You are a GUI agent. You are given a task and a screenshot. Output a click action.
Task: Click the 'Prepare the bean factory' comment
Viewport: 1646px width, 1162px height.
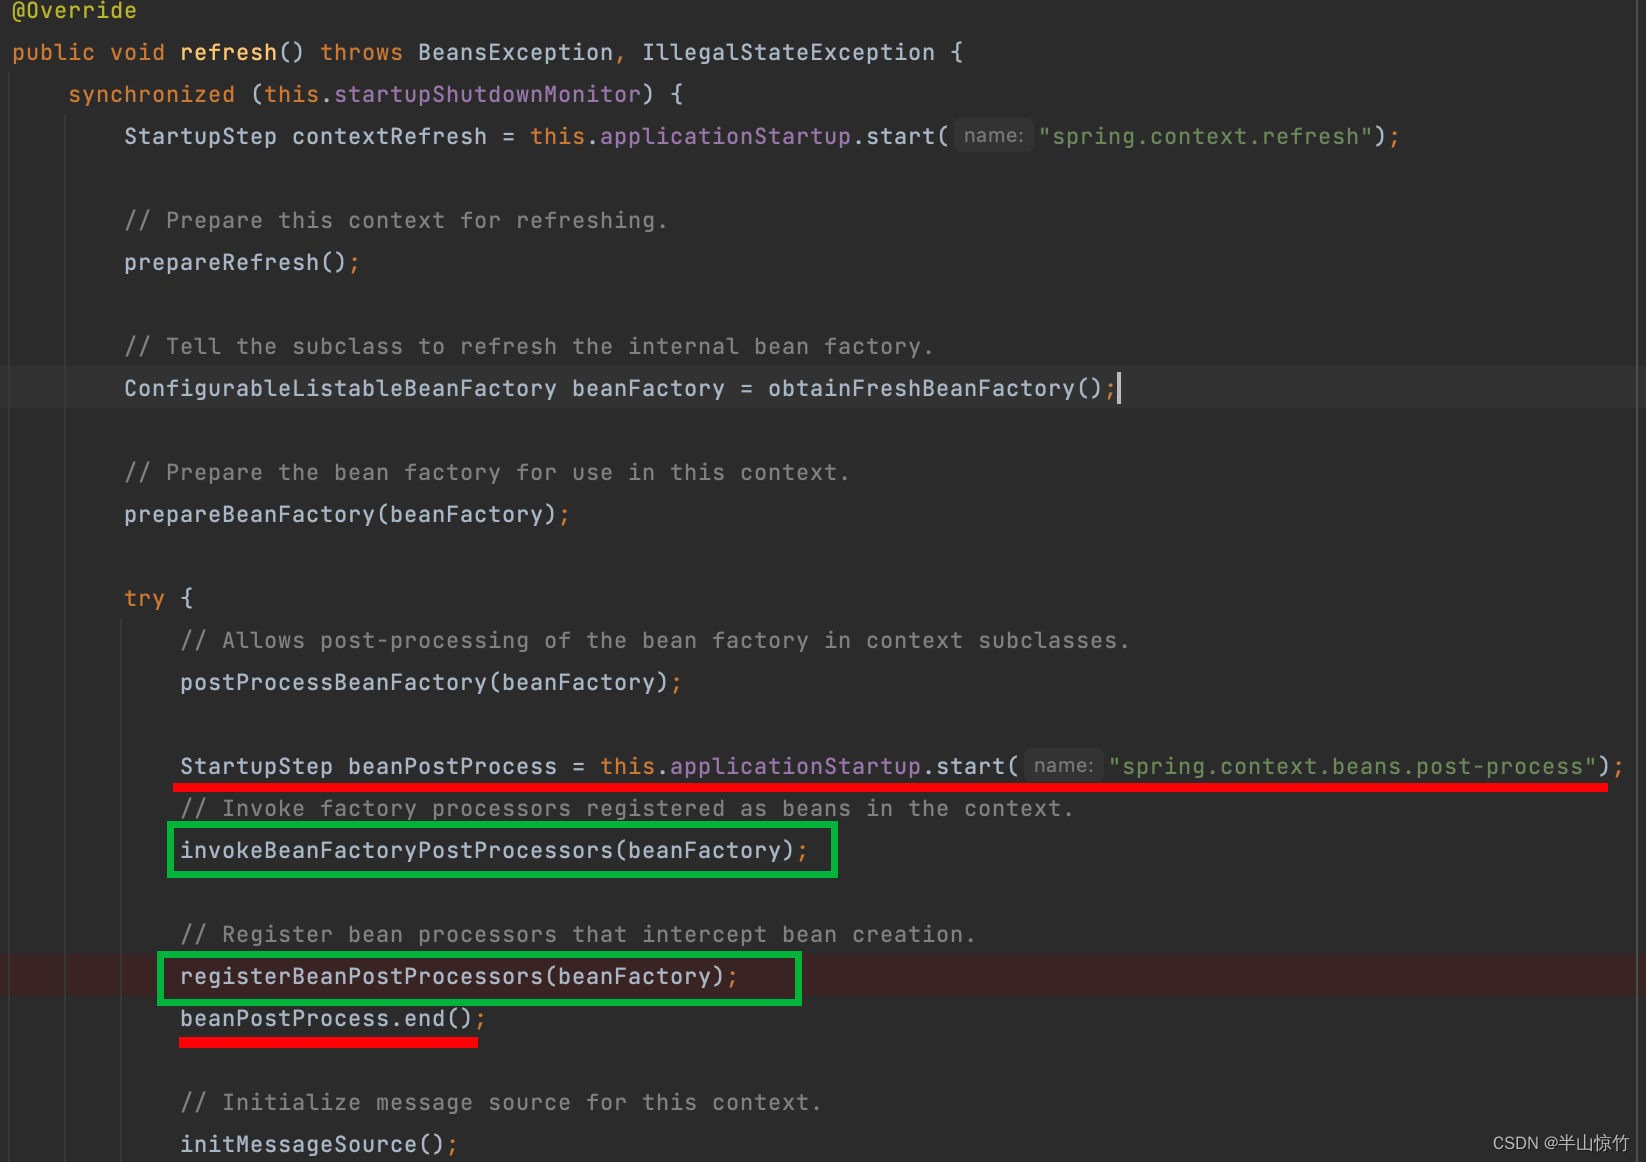(x=486, y=472)
